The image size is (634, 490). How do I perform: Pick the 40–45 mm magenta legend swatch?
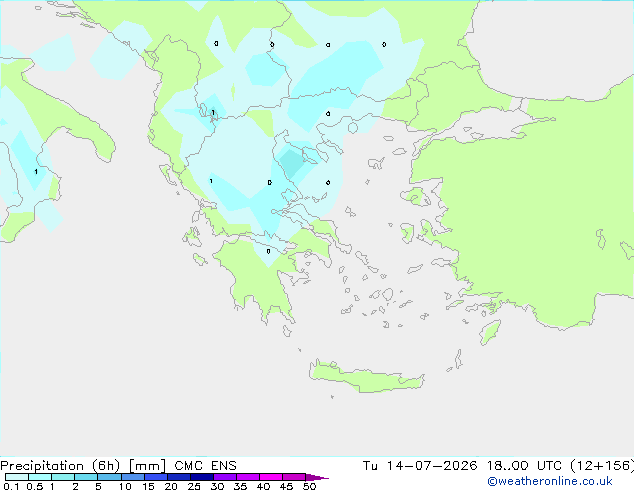tap(271, 477)
